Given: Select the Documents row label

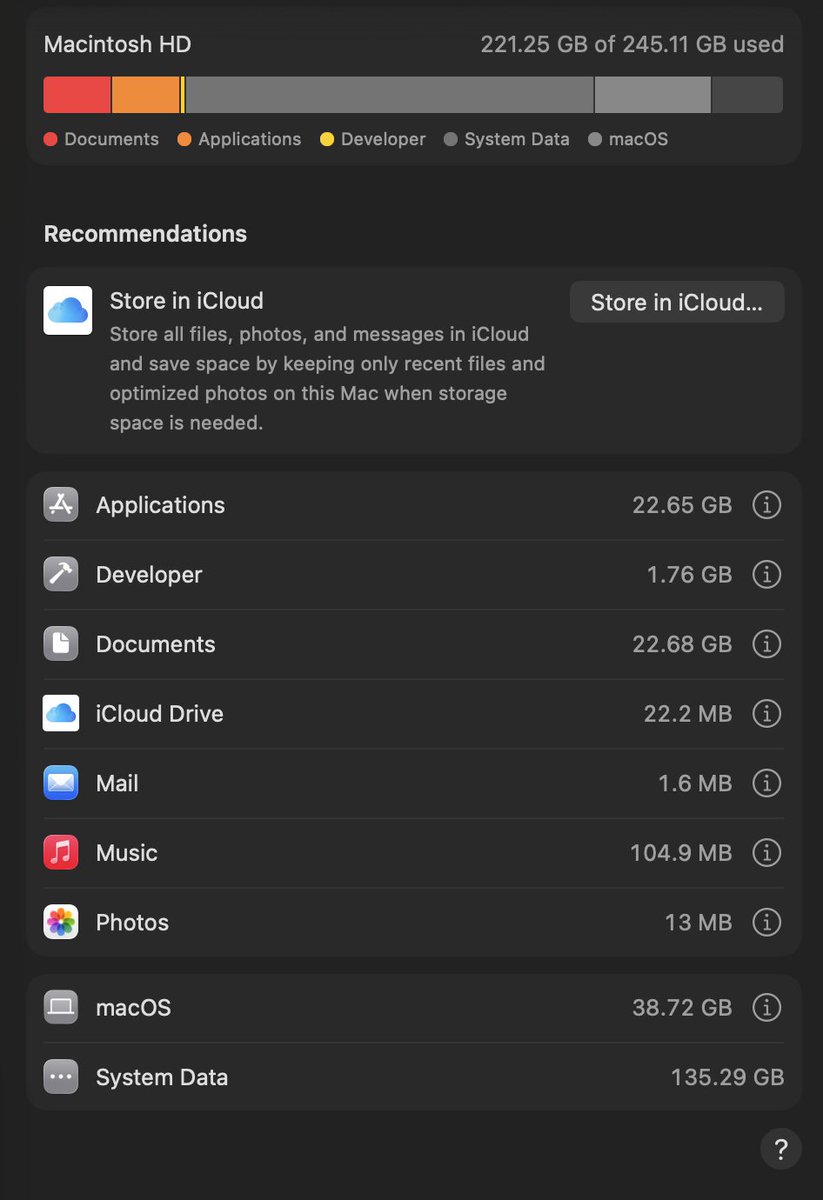Looking at the screenshot, I should pos(155,644).
